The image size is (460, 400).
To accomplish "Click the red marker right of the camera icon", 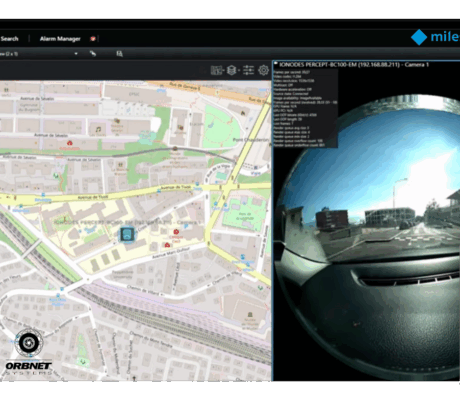I will (x=176, y=231).
